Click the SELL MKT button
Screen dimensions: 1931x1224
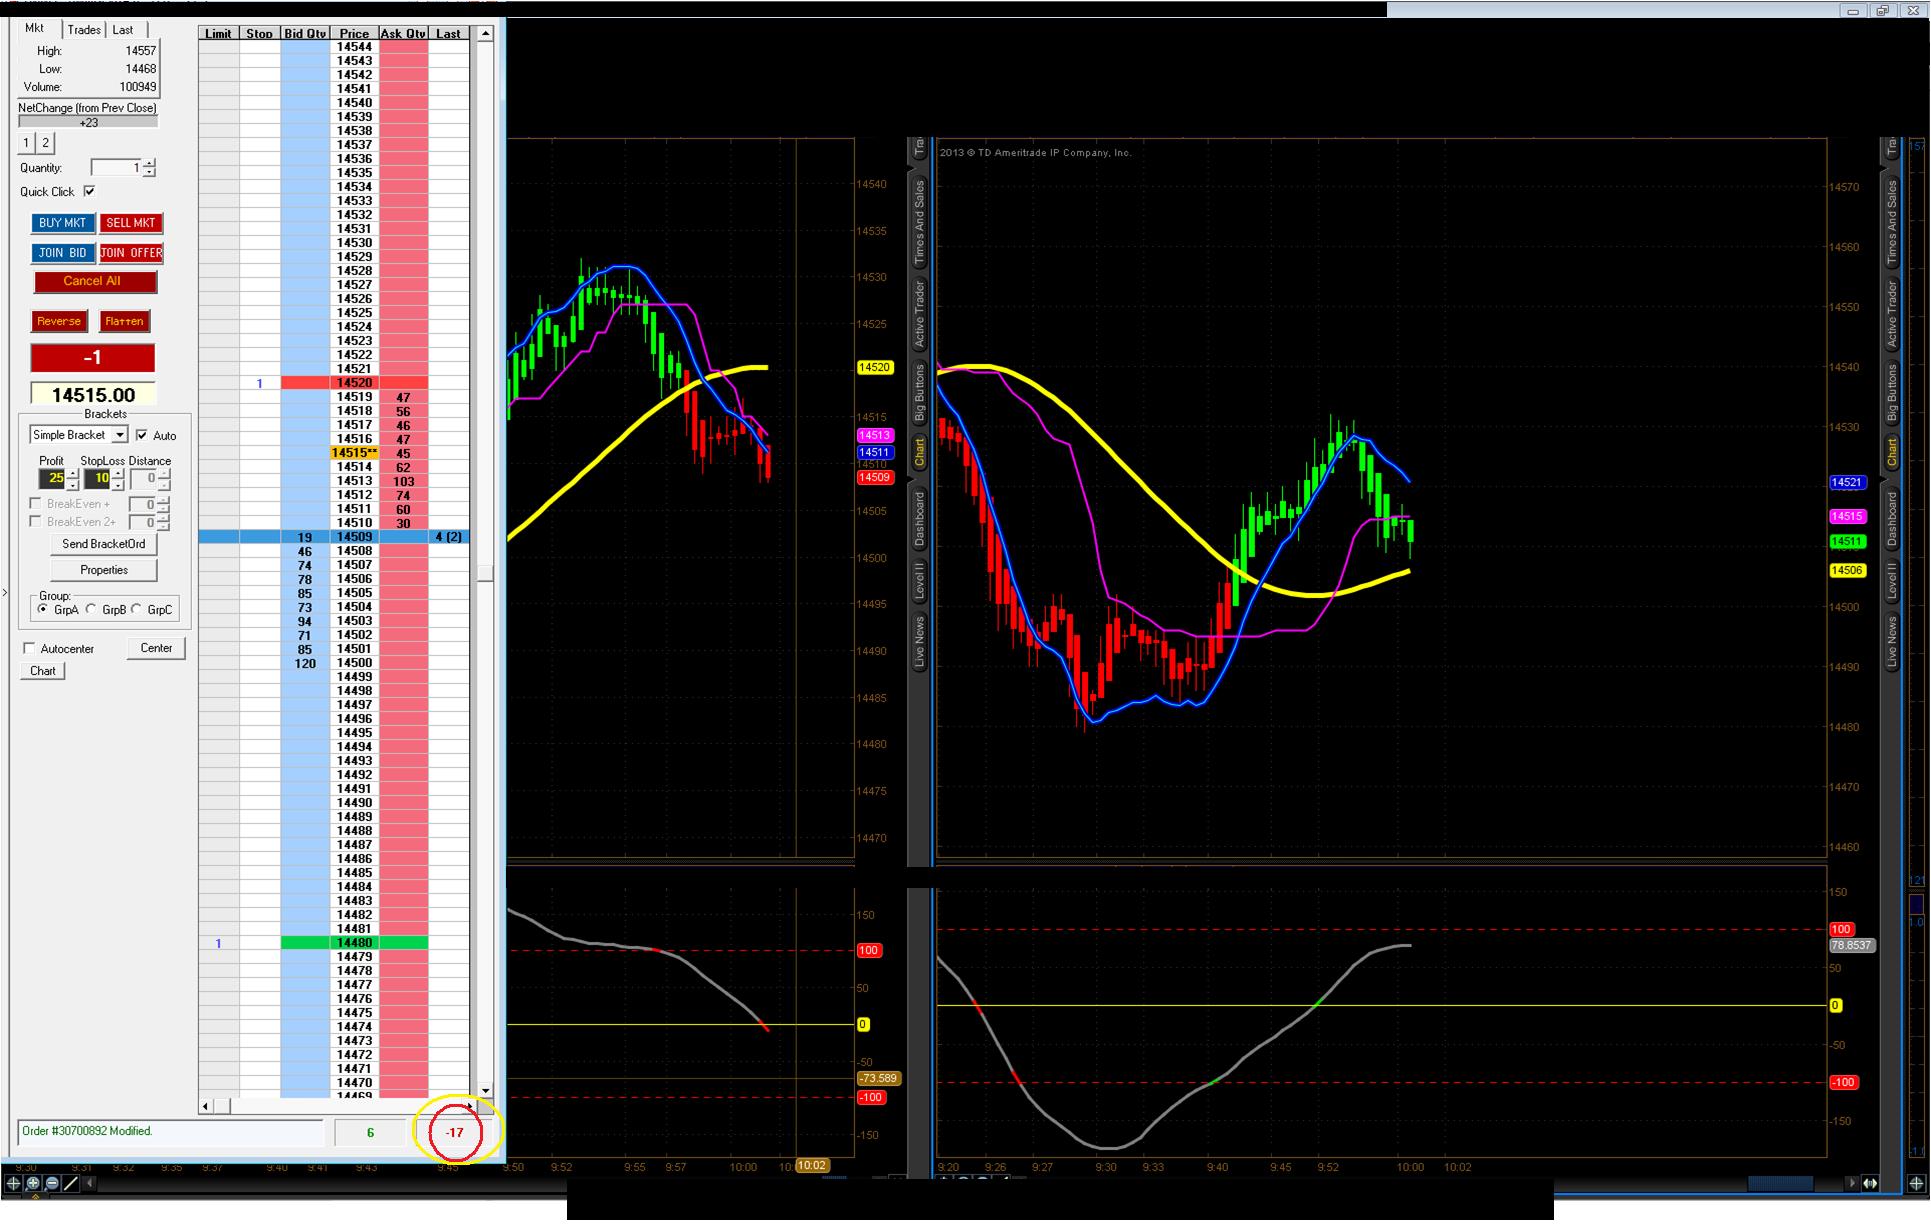pyautogui.click(x=131, y=223)
